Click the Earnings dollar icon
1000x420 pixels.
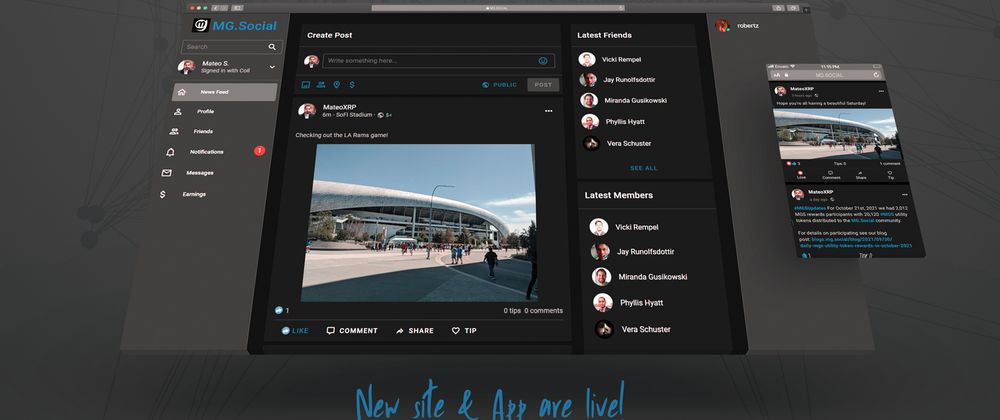[163, 194]
